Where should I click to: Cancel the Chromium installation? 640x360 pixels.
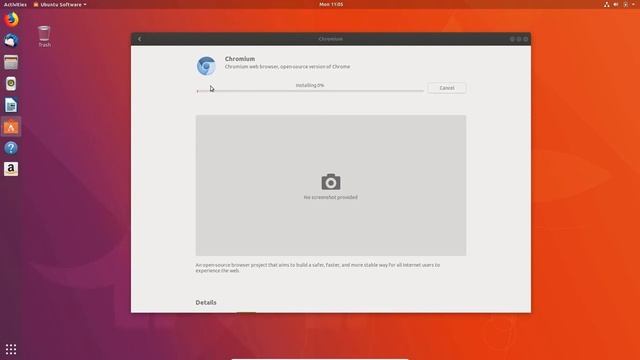tap(447, 88)
